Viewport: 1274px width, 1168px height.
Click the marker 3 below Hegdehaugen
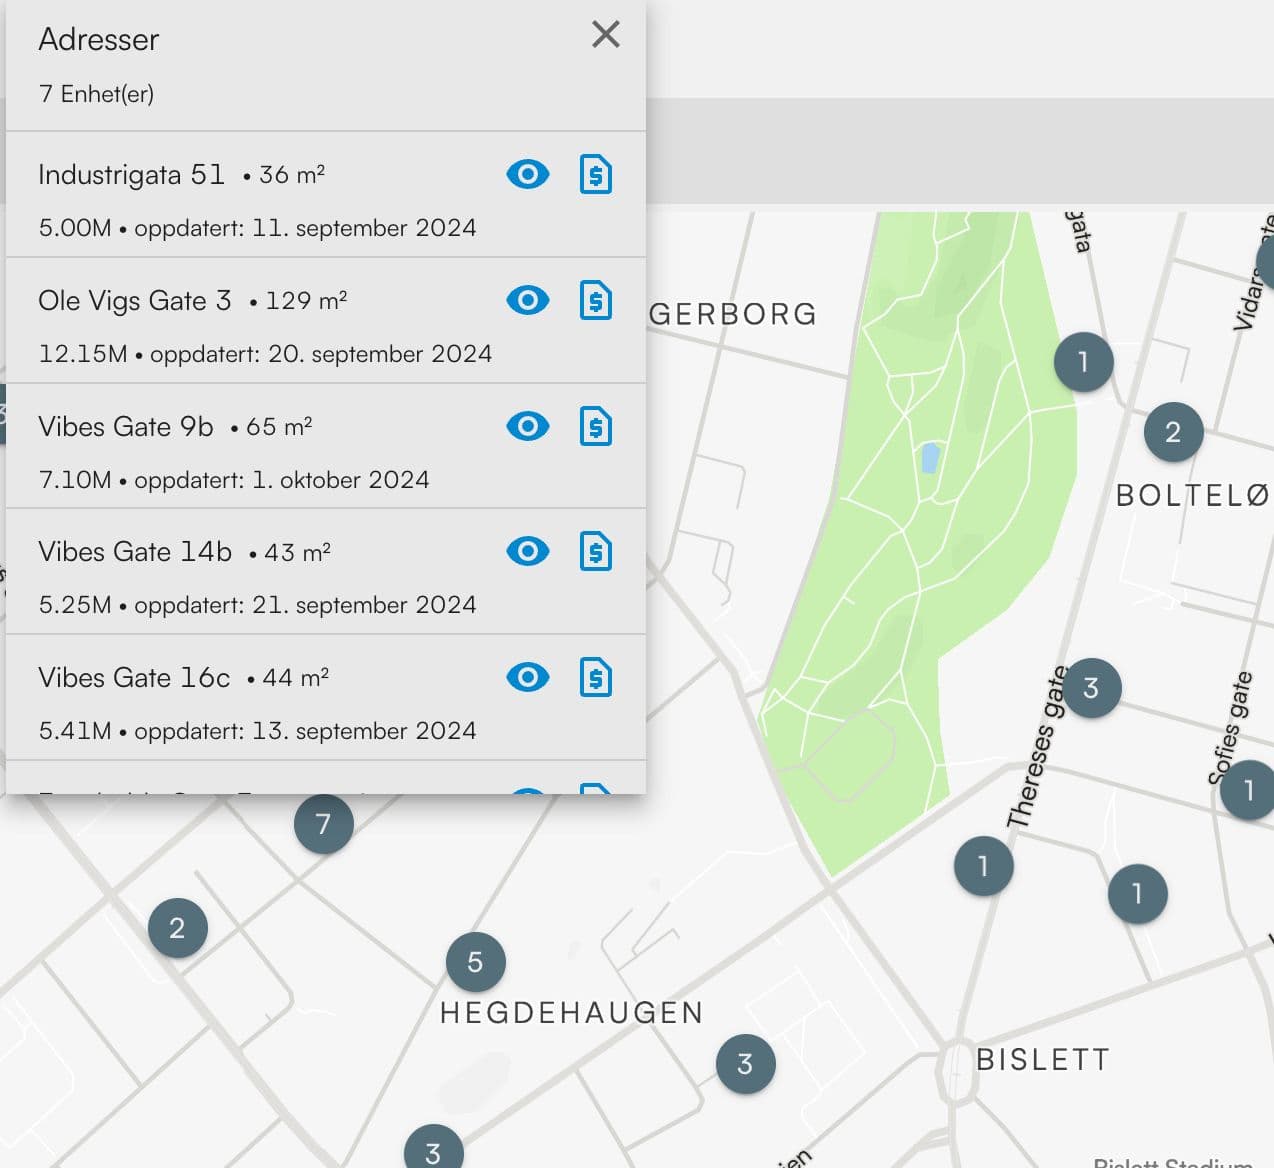(744, 1065)
